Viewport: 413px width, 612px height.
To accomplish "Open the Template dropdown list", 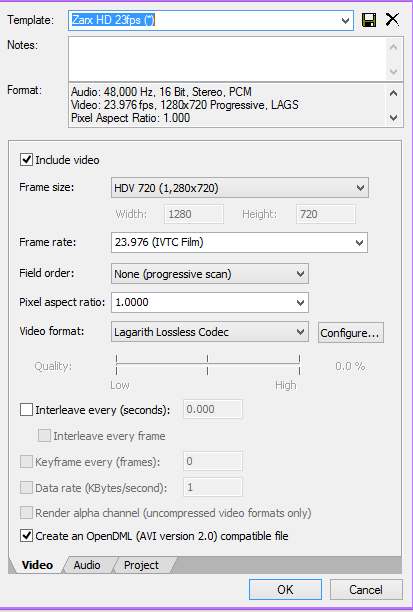I will point(345,20).
